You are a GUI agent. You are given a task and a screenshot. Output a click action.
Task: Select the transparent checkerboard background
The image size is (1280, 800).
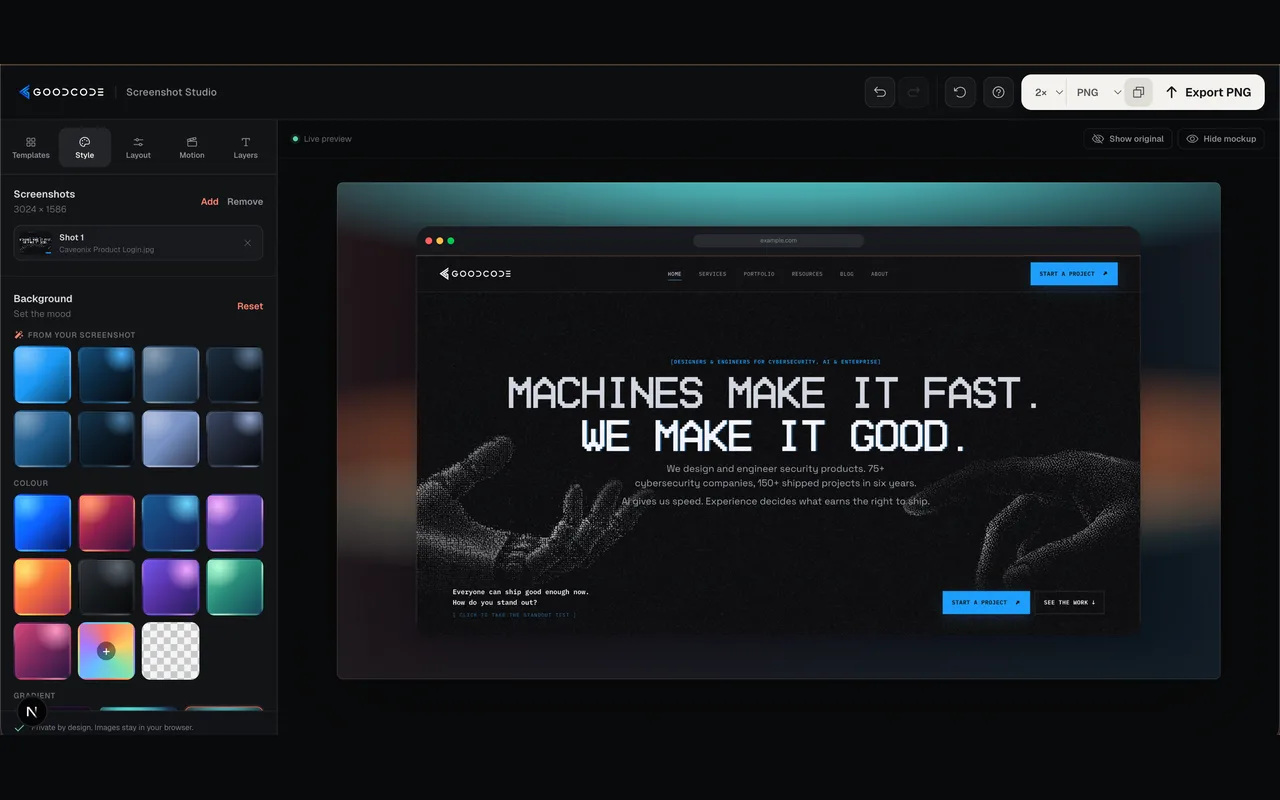click(x=170, y=651)
